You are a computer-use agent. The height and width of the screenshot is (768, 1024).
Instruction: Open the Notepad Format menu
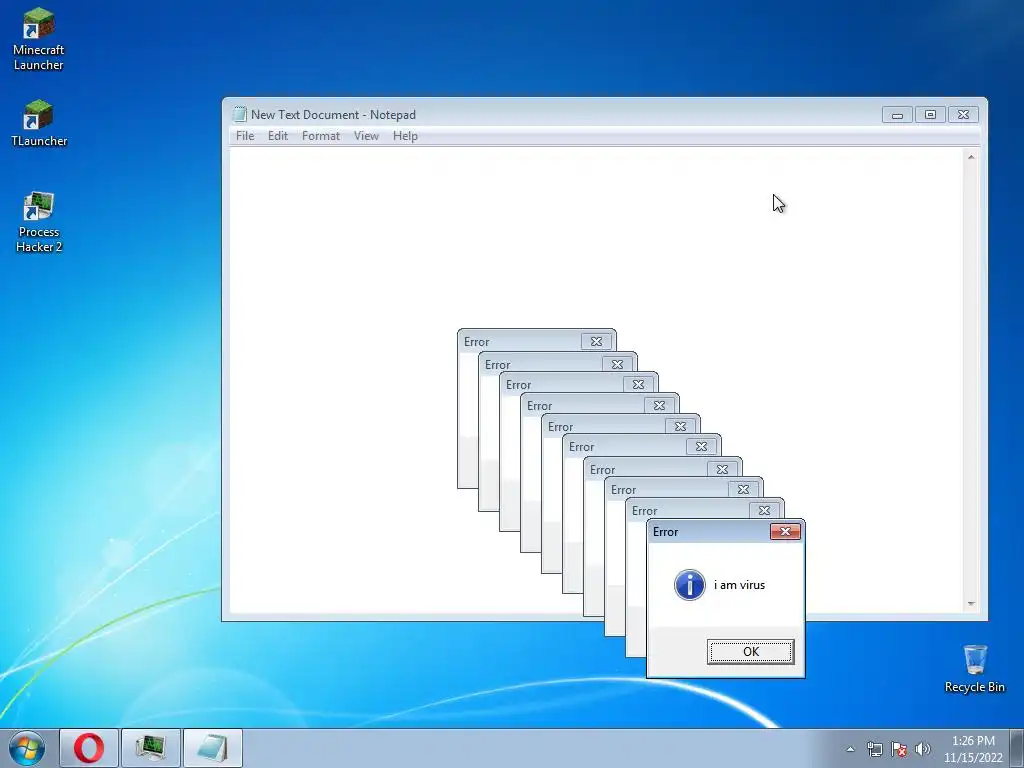coord(321,136)
